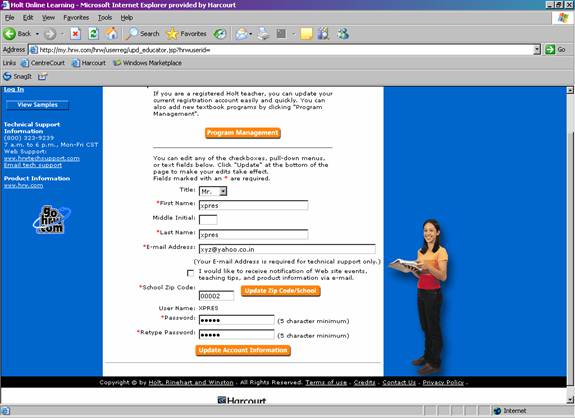Click the Mail envelope icon
This screenshot has width=575, height=418.
coord(242,34)
